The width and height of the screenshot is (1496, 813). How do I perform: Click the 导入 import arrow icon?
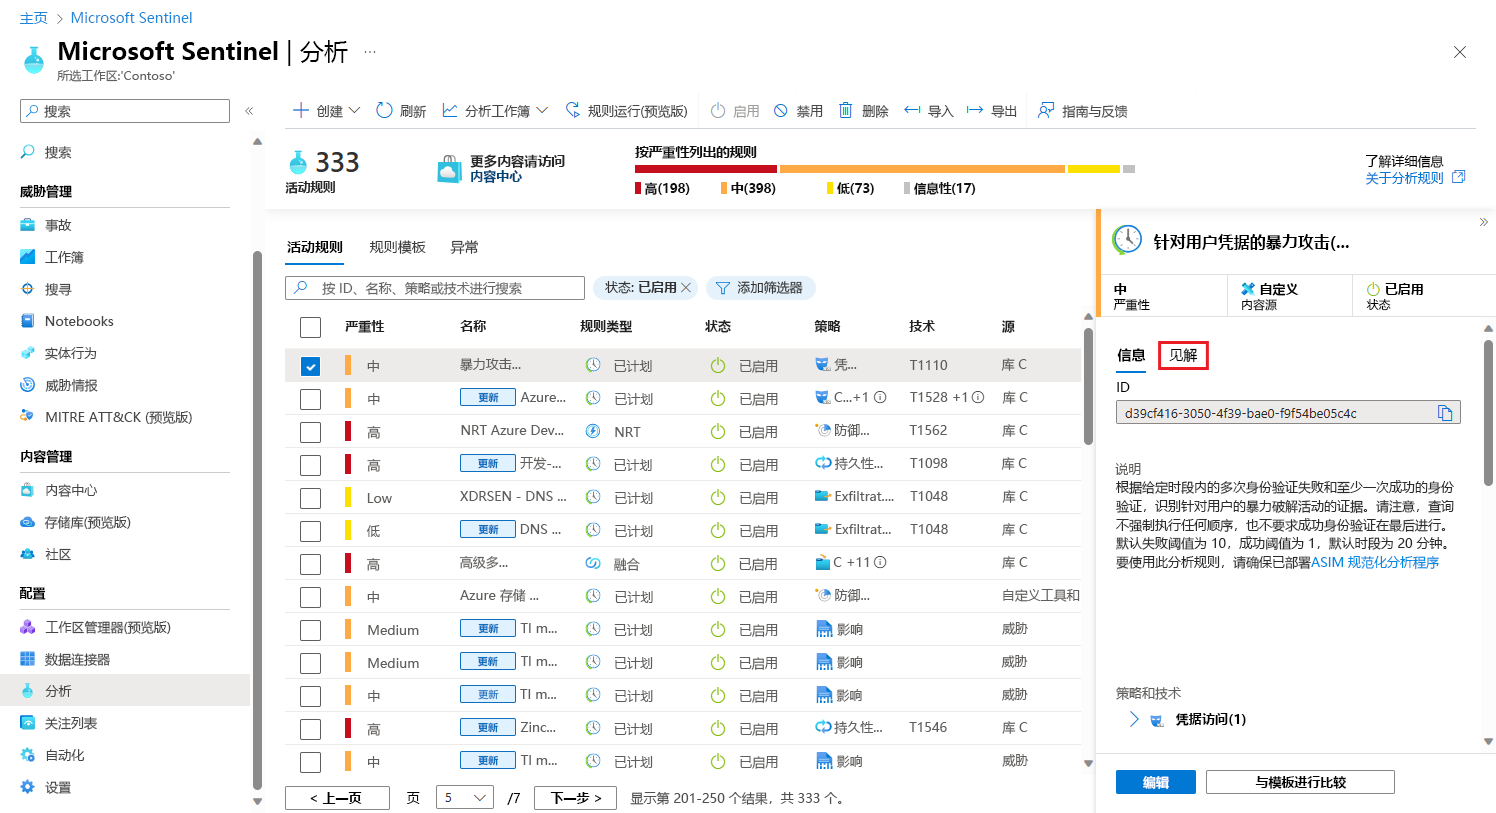click(912, 110)
